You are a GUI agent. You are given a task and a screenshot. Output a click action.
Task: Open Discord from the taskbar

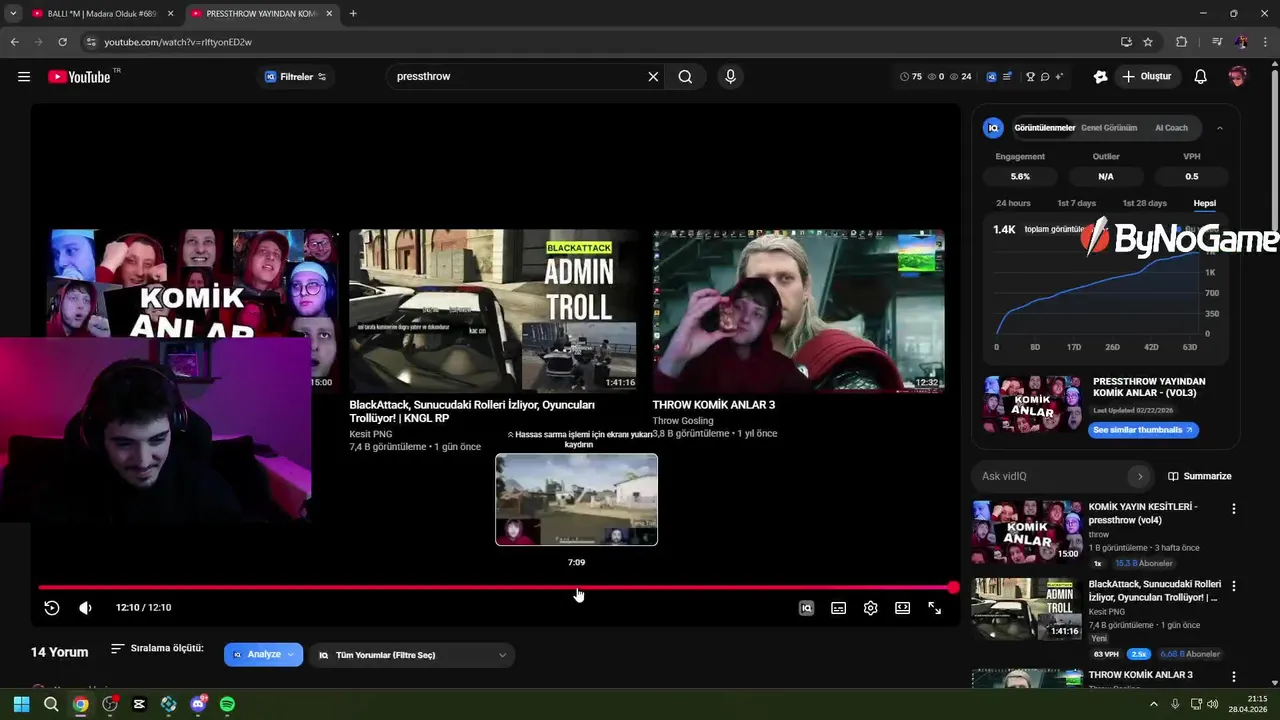coord(198,704)
